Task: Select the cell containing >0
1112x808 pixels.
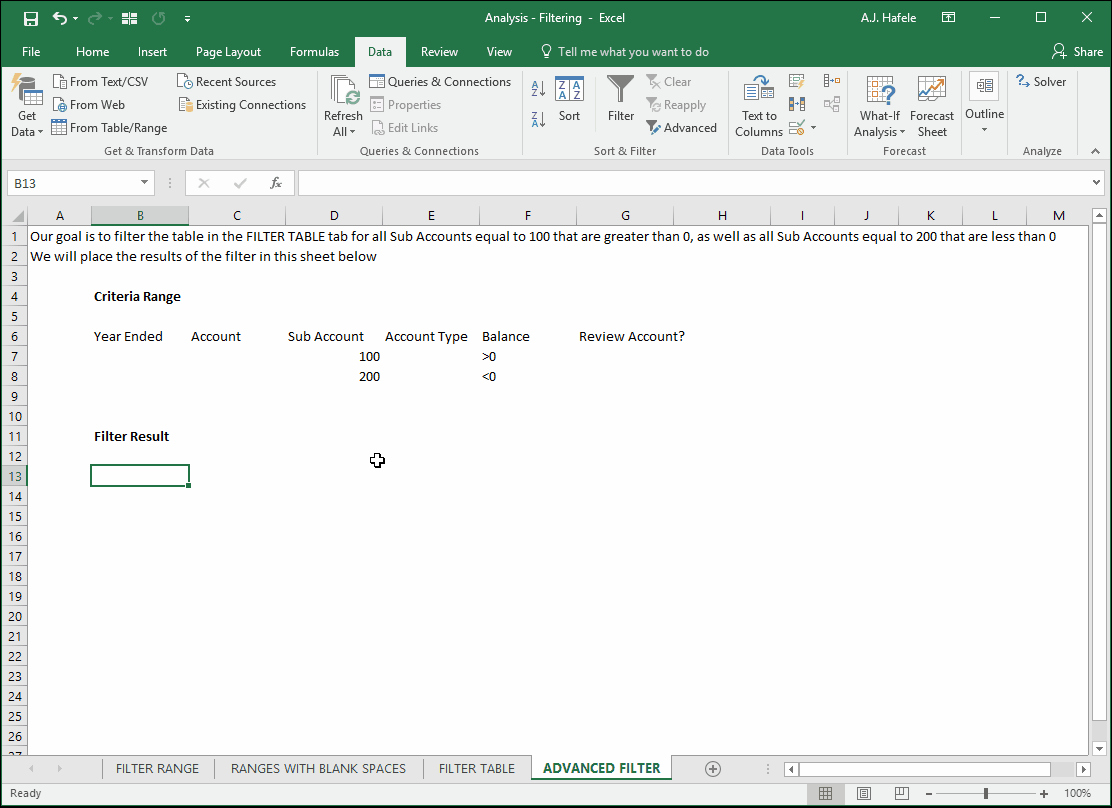Action: pyautogui.click(x=528, y=356)
